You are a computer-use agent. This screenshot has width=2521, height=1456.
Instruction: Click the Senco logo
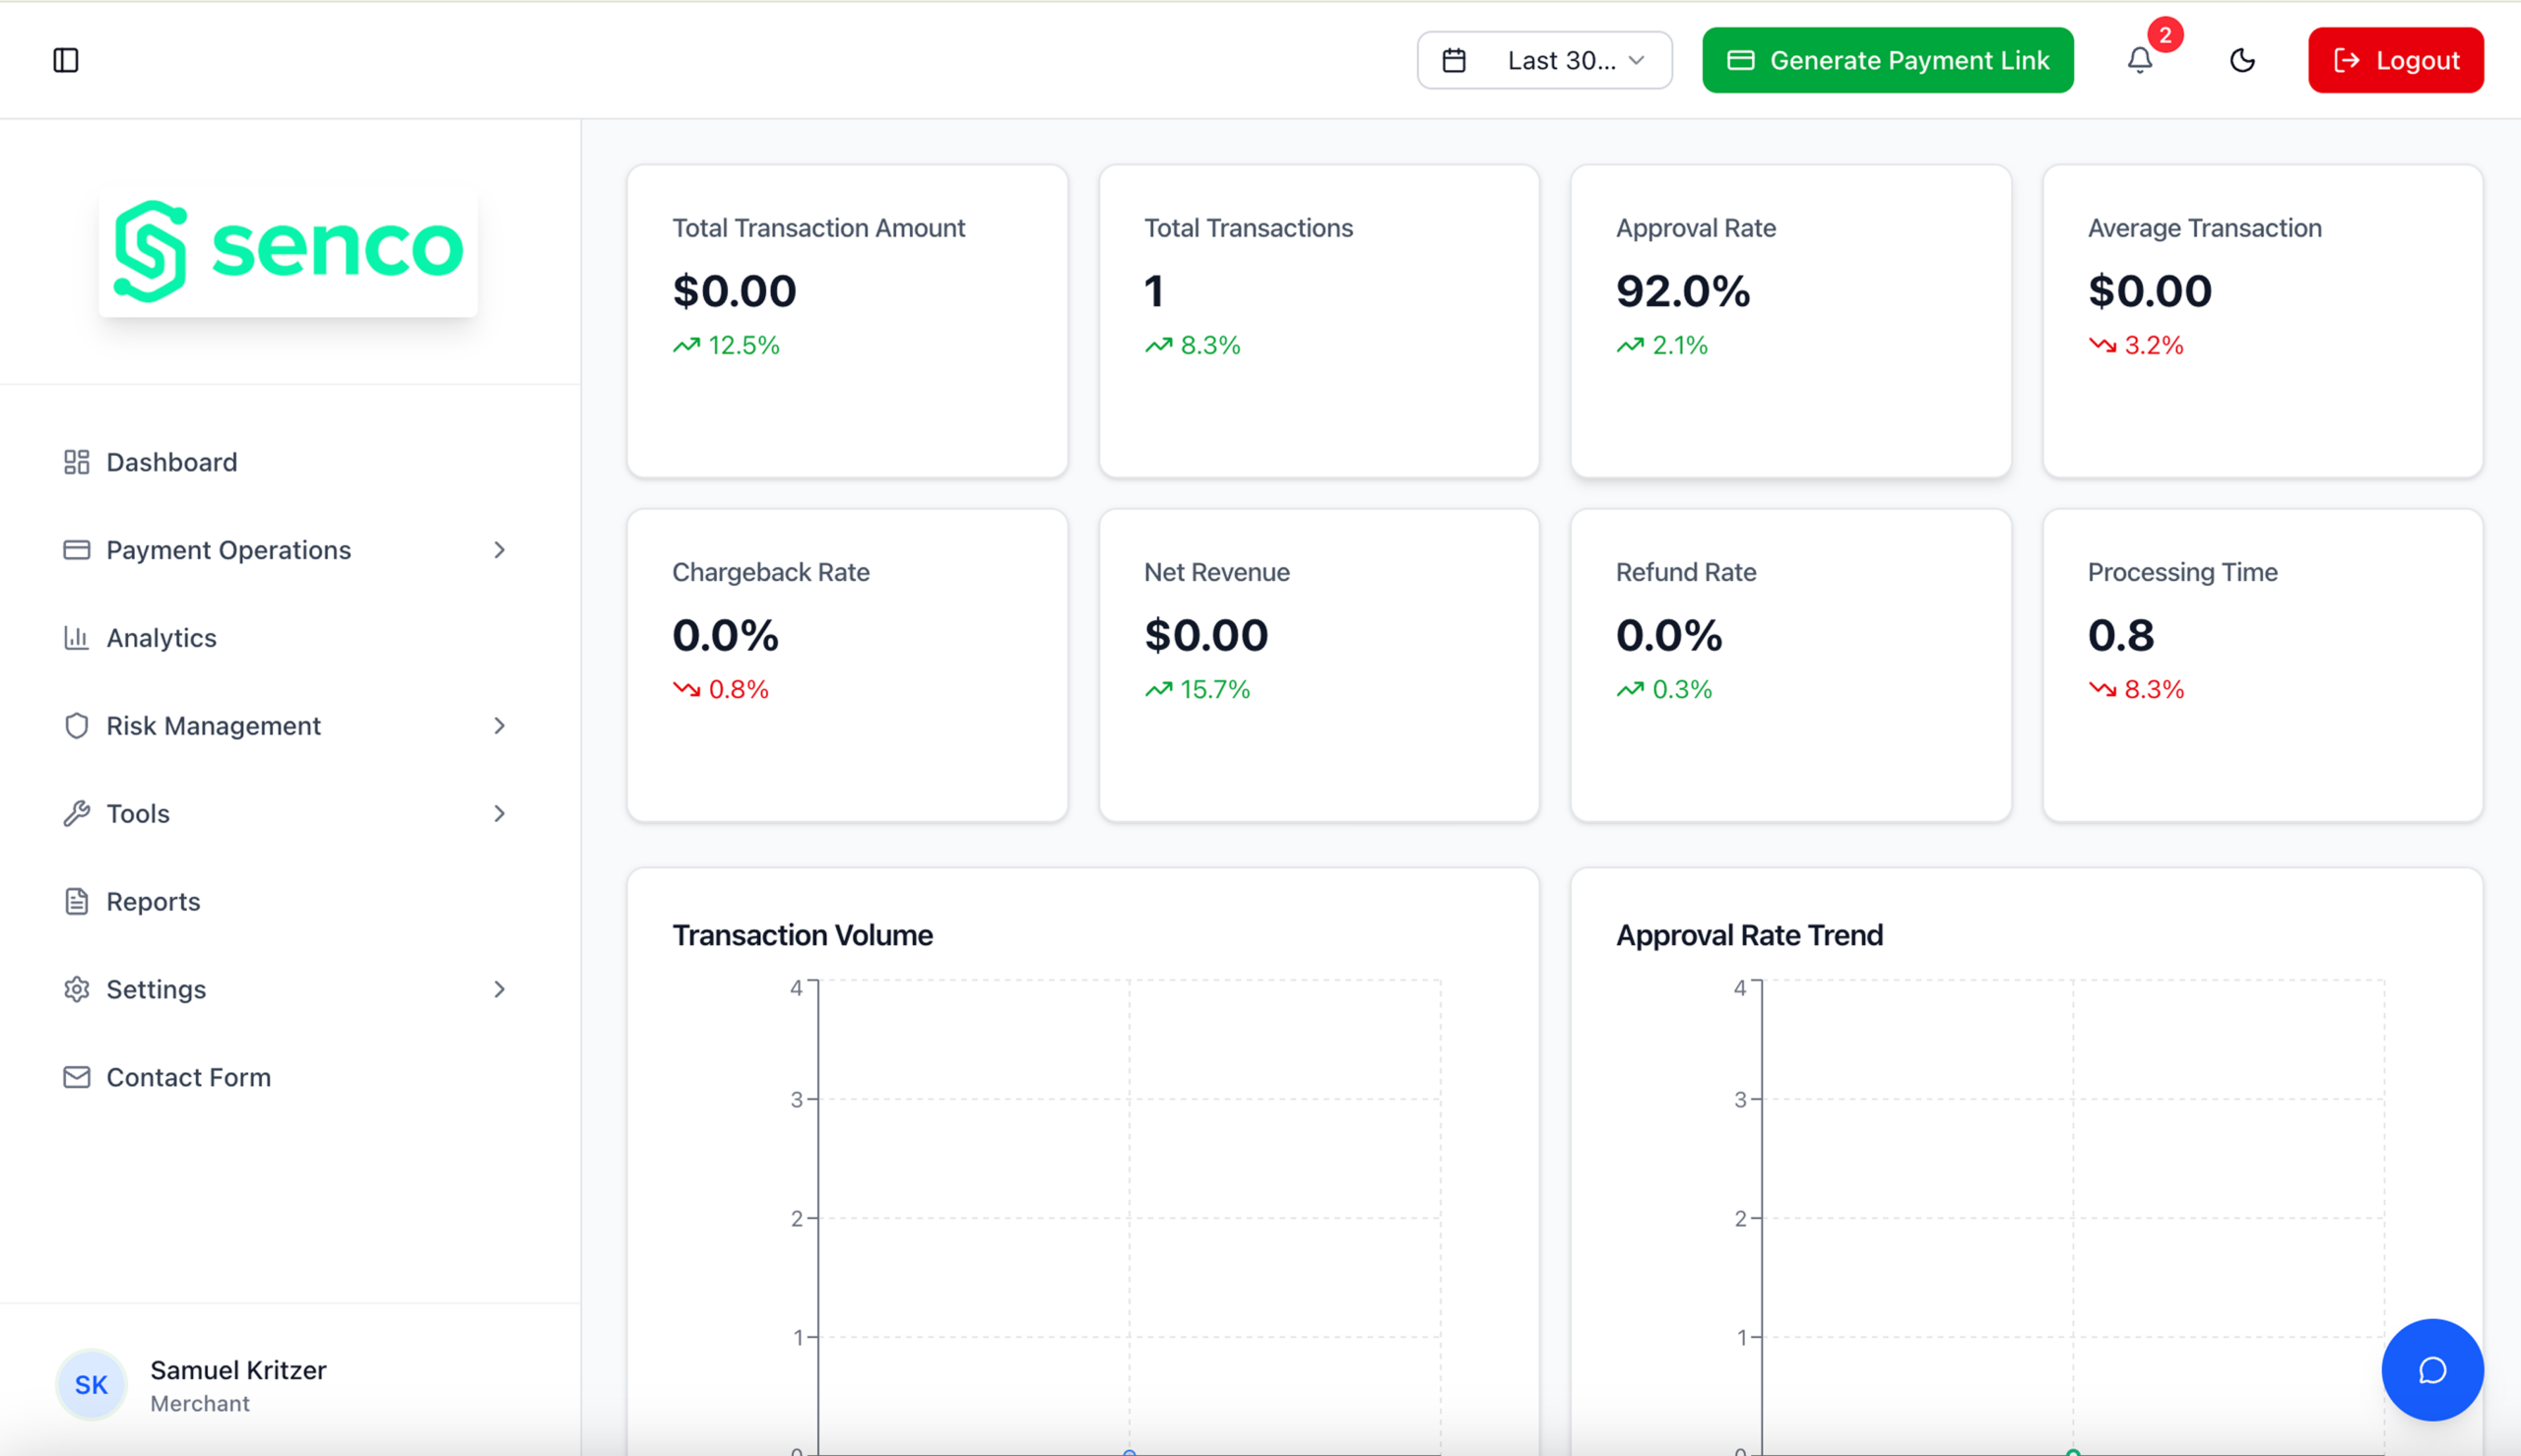coord(288,250)
